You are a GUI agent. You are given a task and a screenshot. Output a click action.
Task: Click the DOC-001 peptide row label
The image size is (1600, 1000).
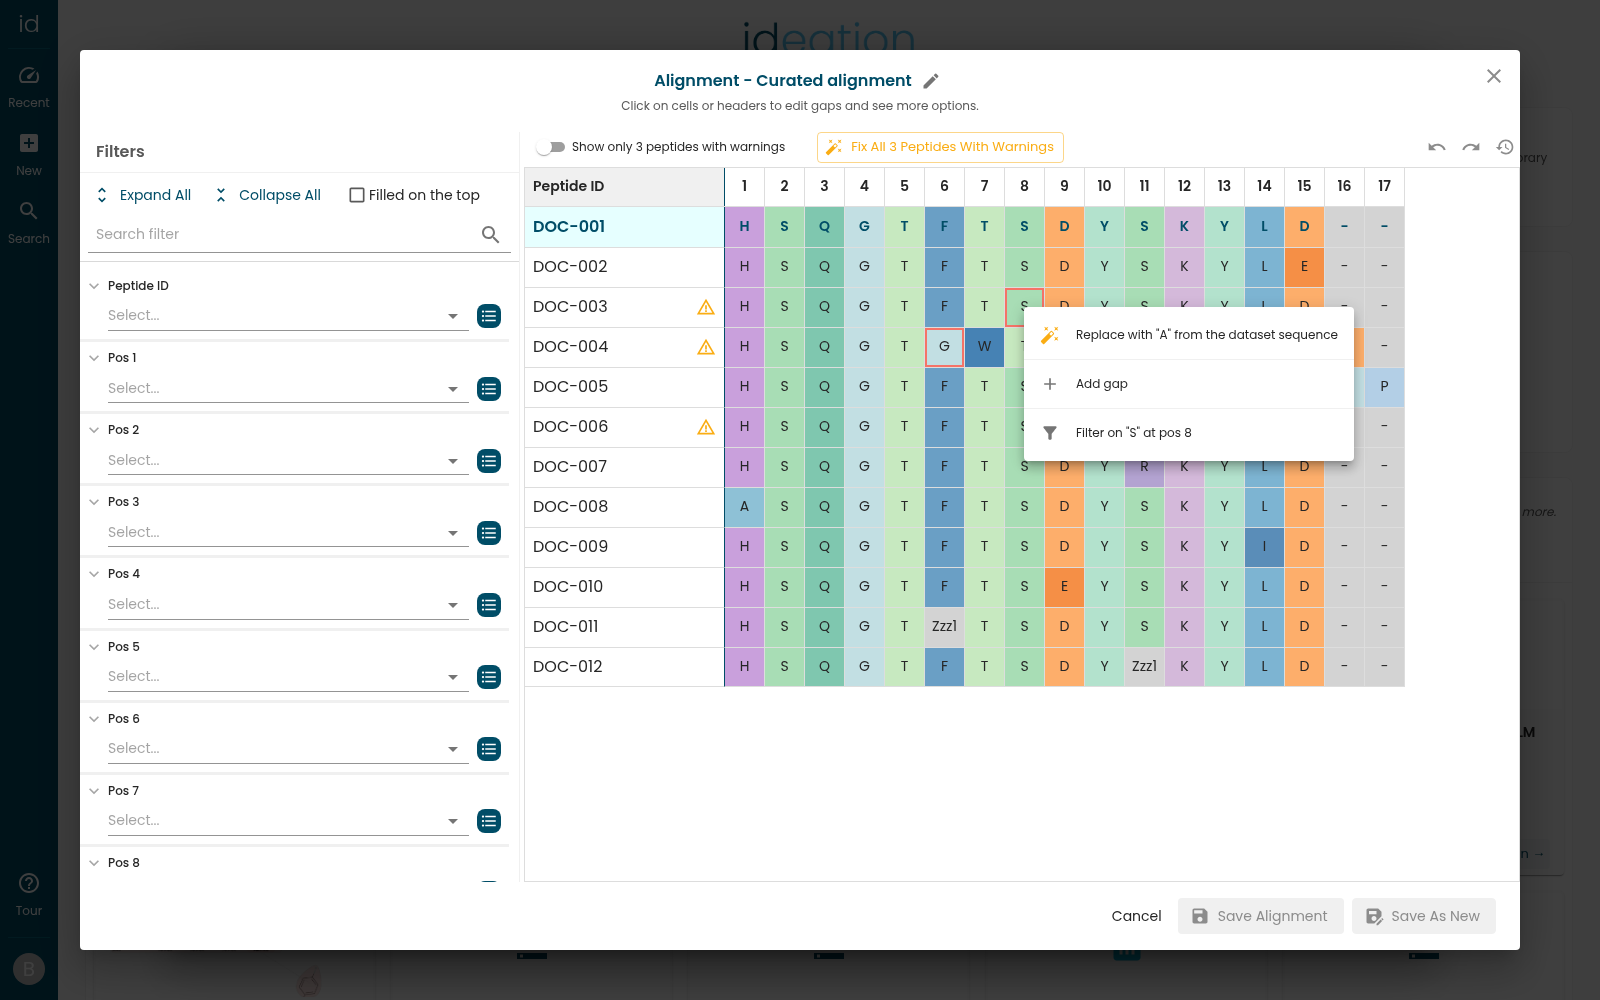tap(624, 227)
